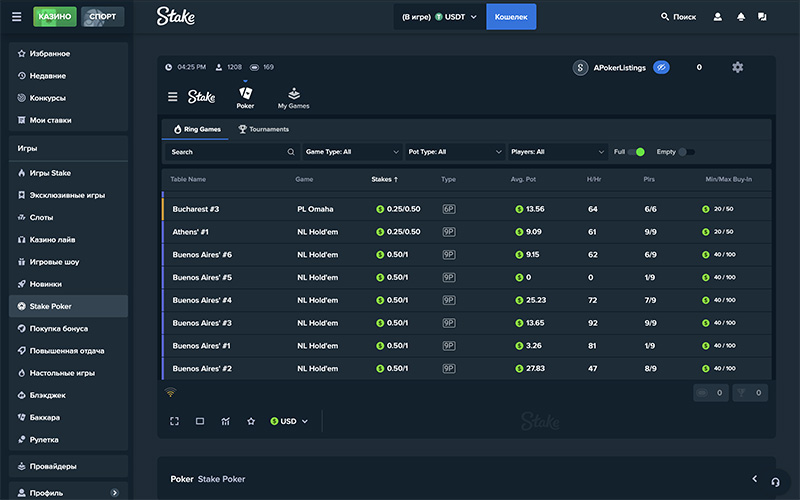Switch to theater mode icon
The height and width of the screenshot is (500, 800).
(200, 421)
